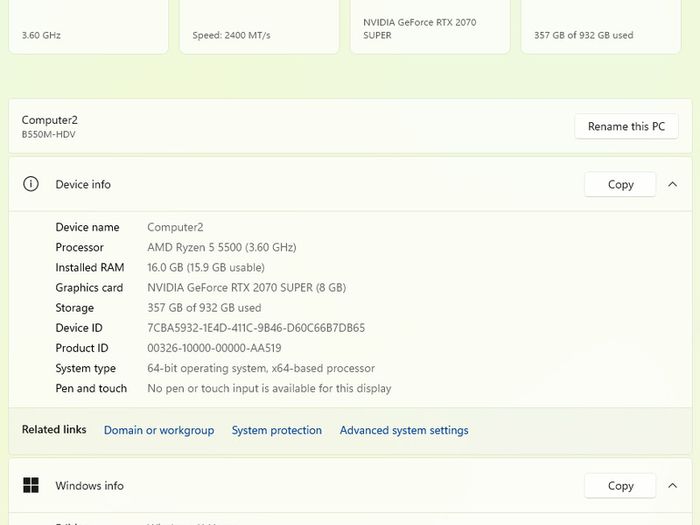Click the B550M-HDV model text
The width and height of the screenshot is (700, 525).
click(x=49, y=135)
